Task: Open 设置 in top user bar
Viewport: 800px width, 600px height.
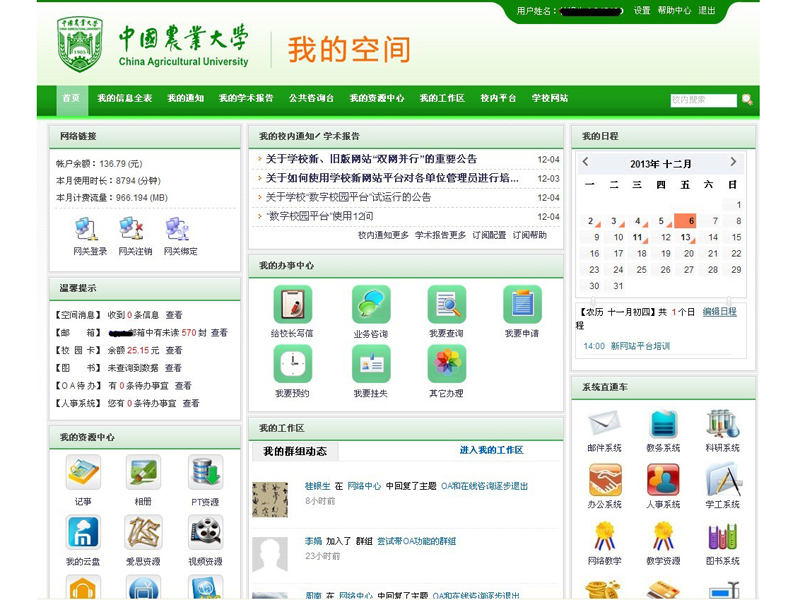Action: [642, 10]
